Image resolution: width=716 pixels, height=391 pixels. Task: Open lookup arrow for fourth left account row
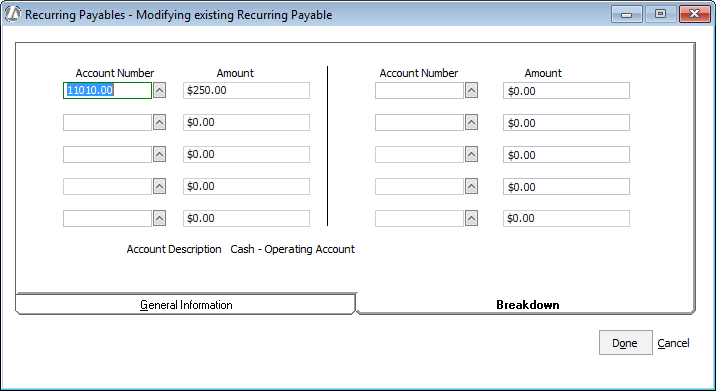point(159,186)
